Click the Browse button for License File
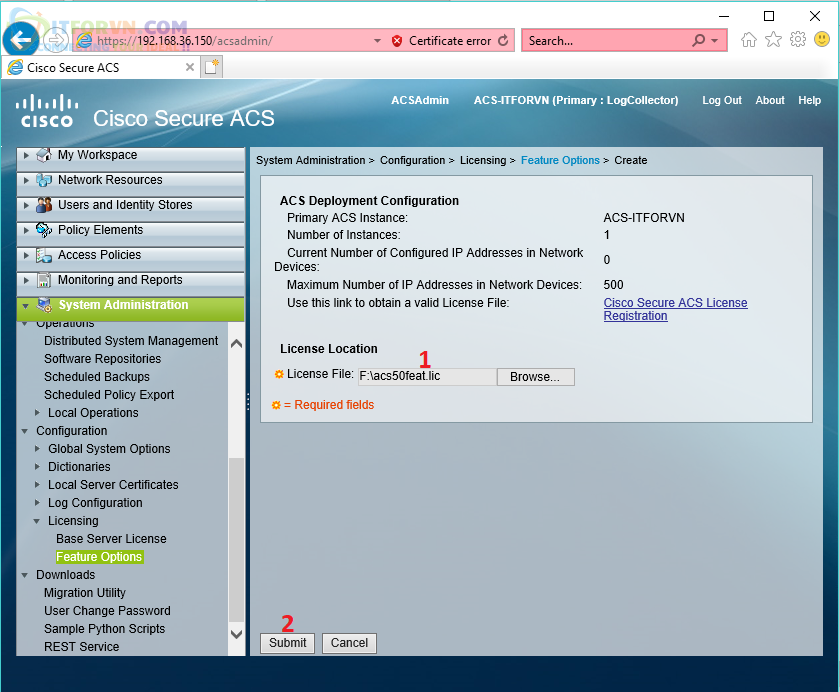The image size is (840, 692). point(535,377)
